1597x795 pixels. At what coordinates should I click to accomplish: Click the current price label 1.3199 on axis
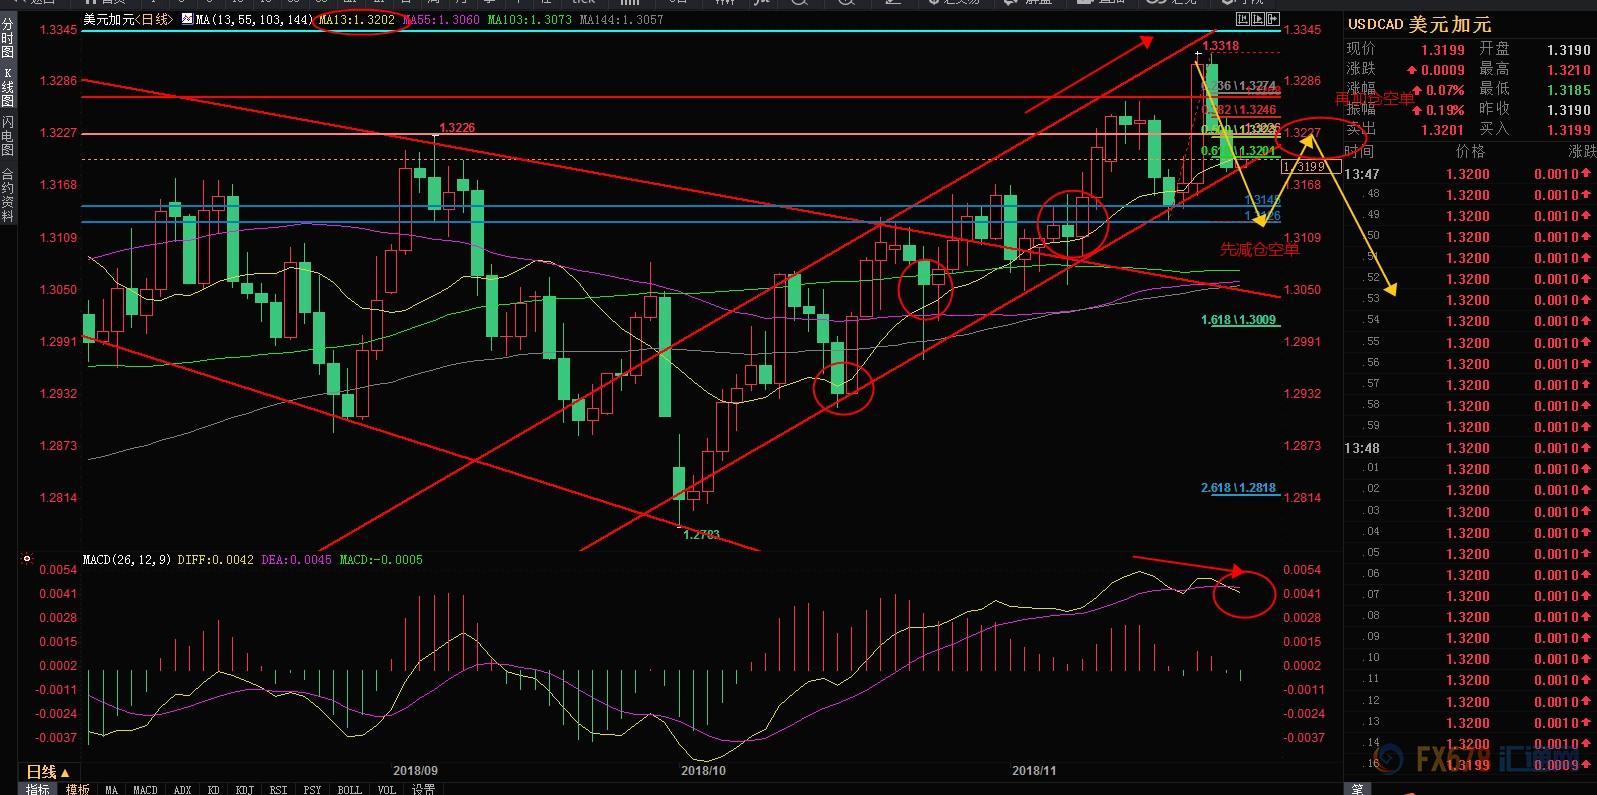click(x=1303, y=167)
